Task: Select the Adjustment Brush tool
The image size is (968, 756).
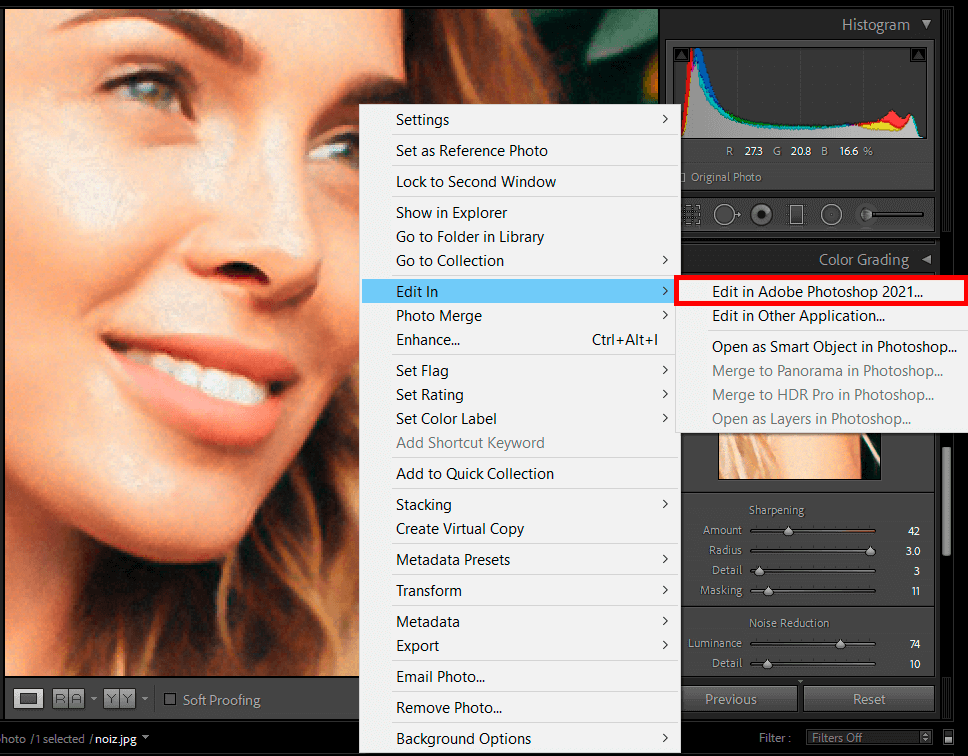Action: click(x=891, y=215)
